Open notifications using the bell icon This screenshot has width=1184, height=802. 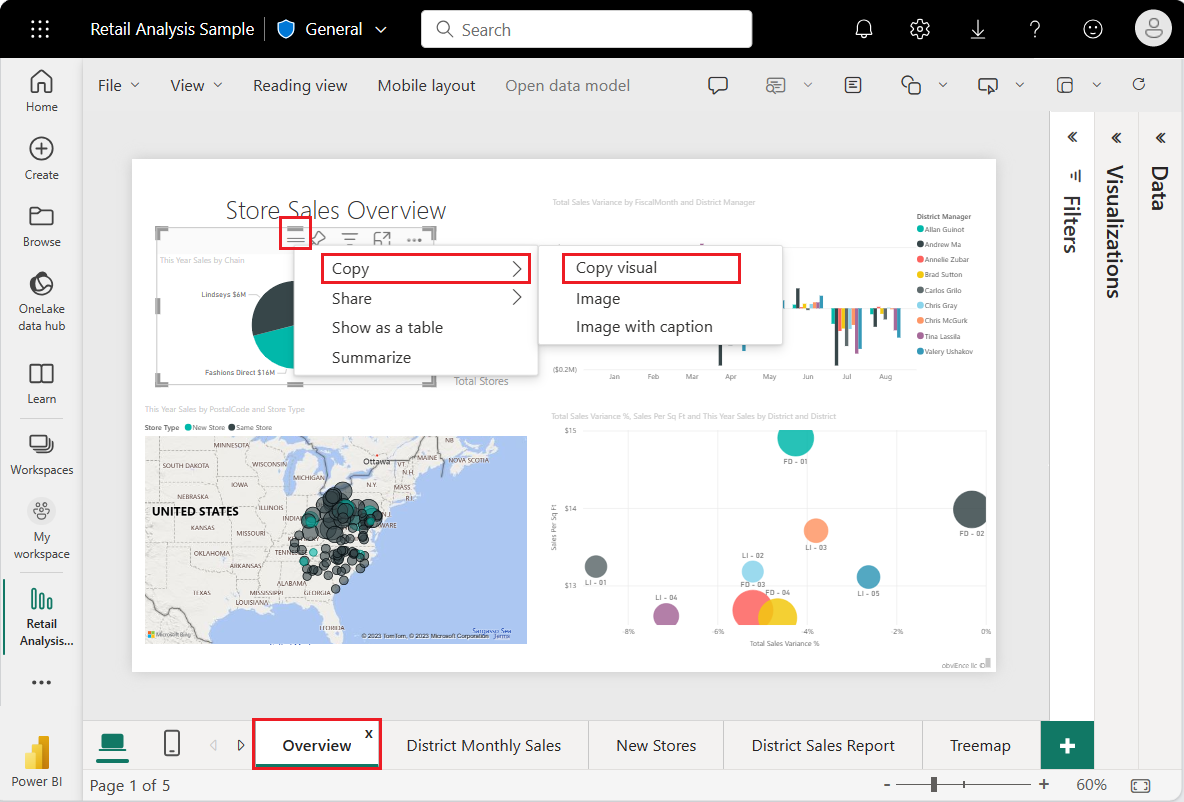click(x=863, y=29)
